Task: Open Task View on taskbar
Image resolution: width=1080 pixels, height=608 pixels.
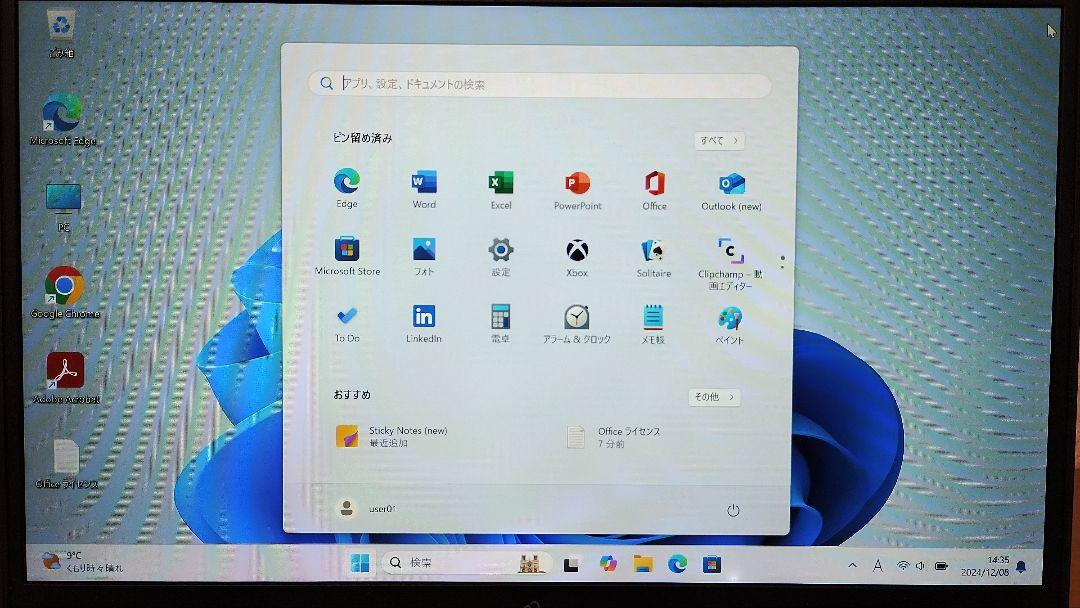Action: 571,564
